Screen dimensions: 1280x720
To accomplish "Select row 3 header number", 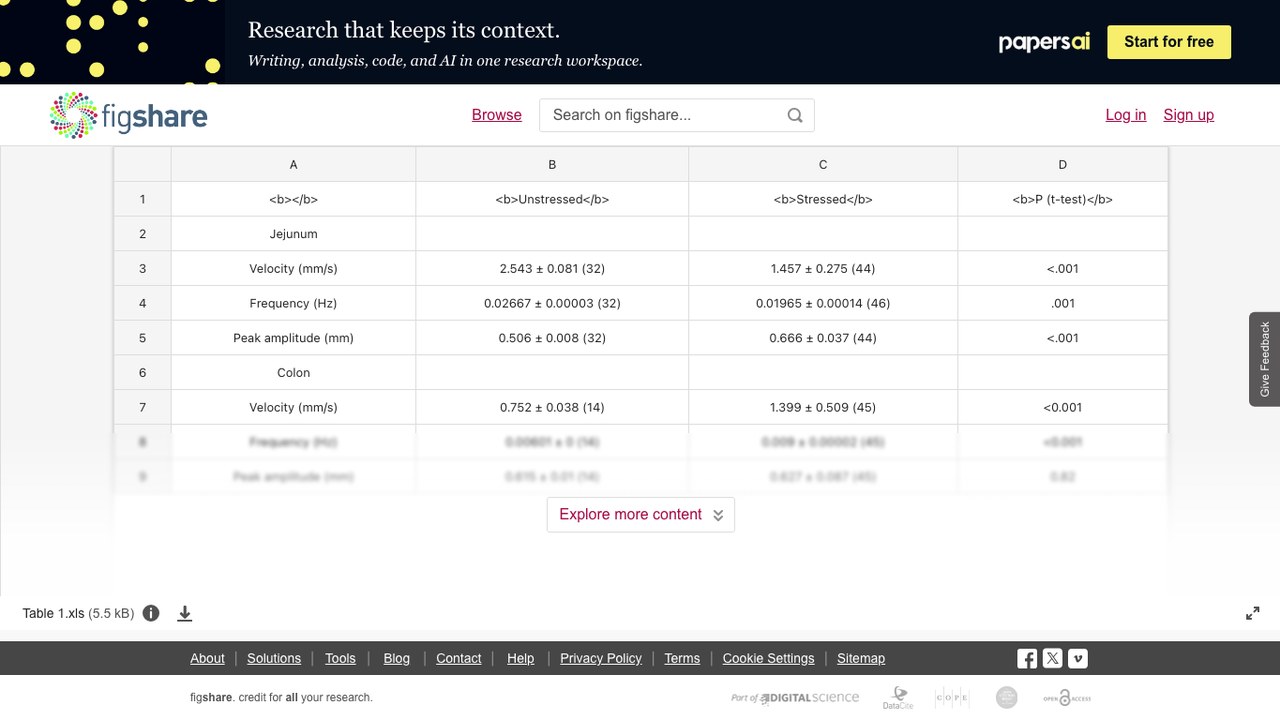I will pos(142,268).
